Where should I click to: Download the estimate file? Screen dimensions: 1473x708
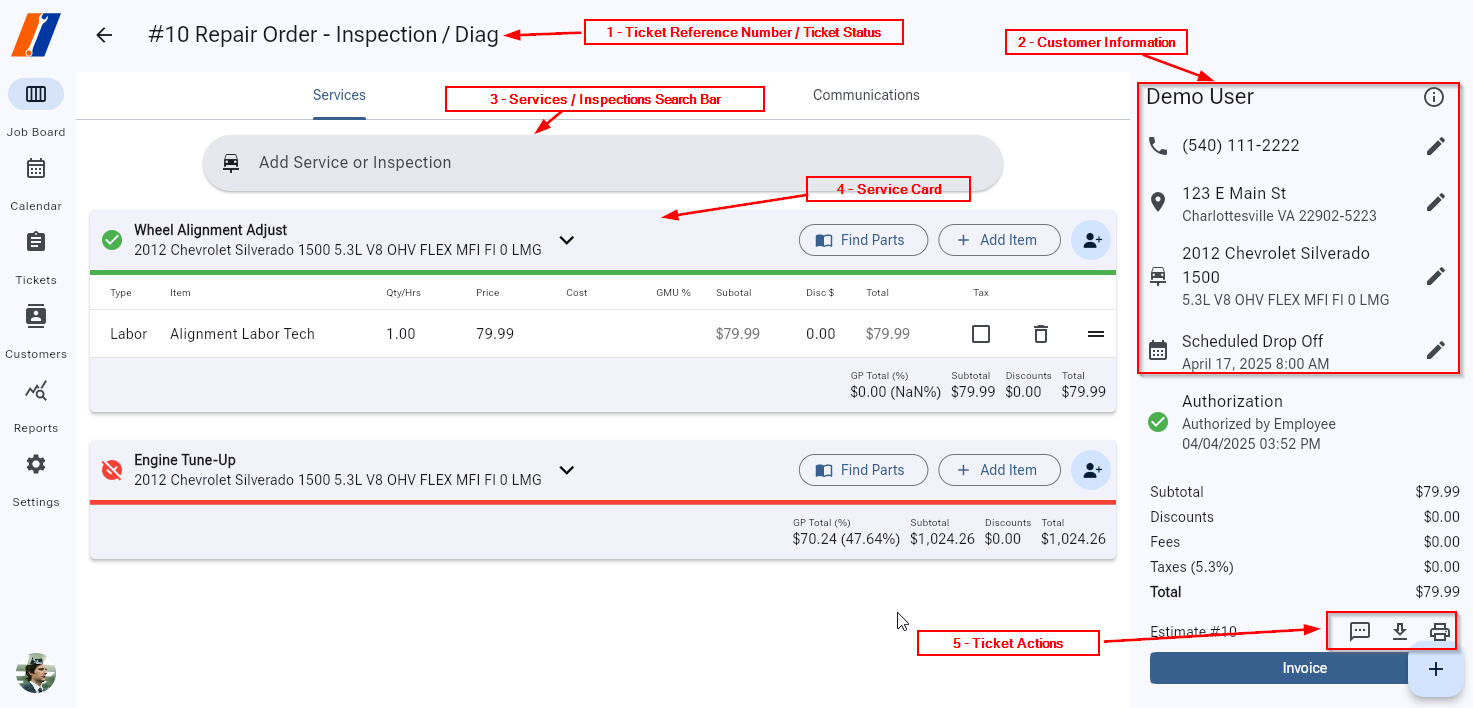[1400, 631]
